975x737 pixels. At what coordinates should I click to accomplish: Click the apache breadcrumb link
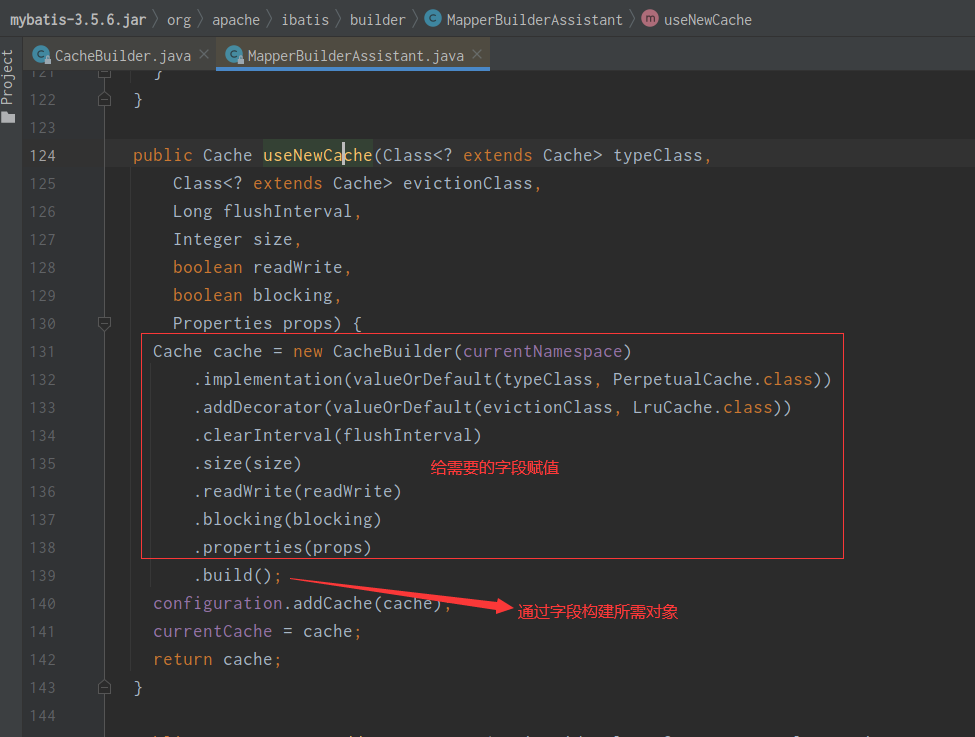tap(236, 18)
